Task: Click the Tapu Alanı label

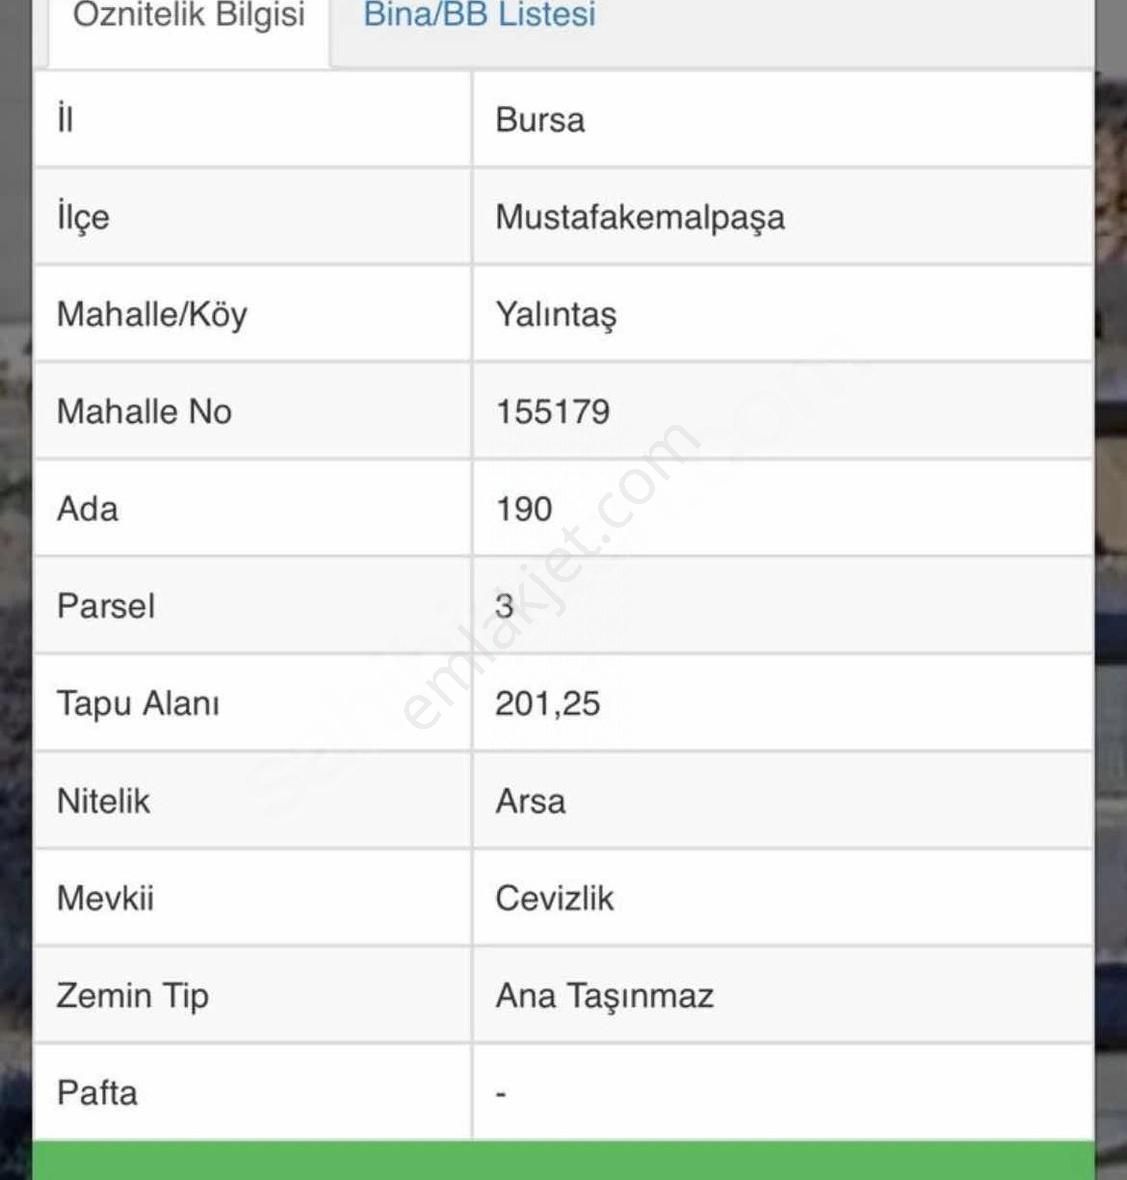Action: (x=138, y=704)
